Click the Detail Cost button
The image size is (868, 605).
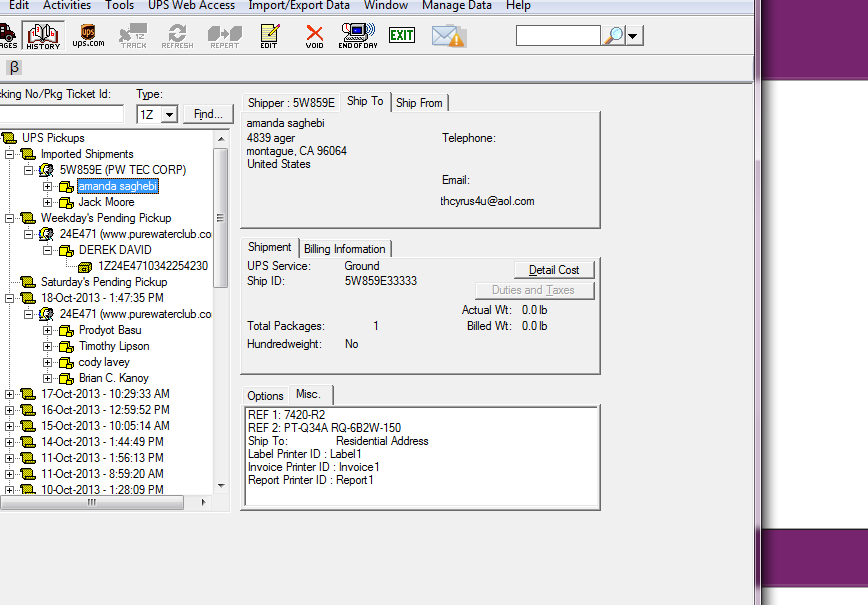click(x=554, y=270)
